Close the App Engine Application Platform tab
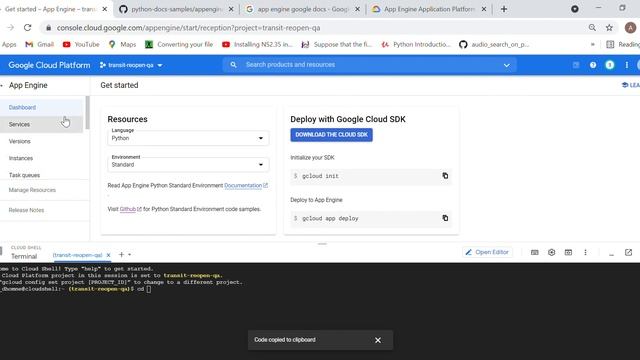Image resolution: width=640 pixels, height=360 pixels. 484,9
